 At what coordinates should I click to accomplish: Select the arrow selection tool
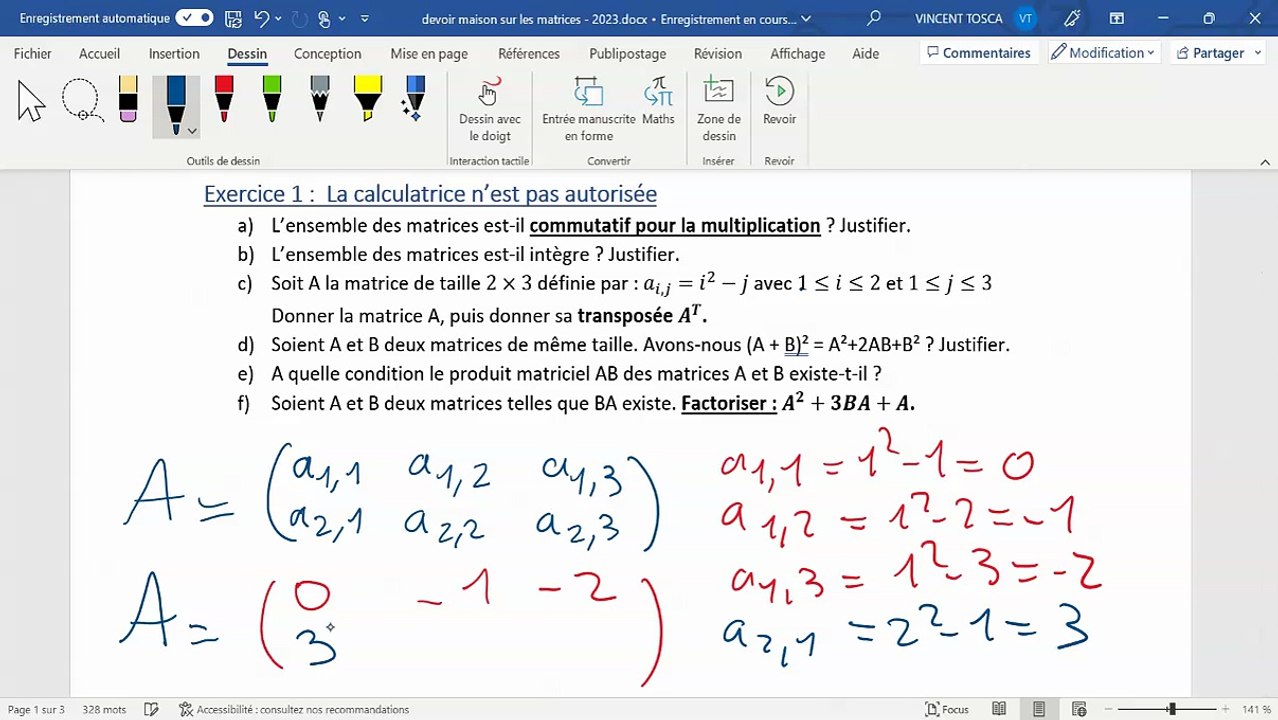pos(31,101)
